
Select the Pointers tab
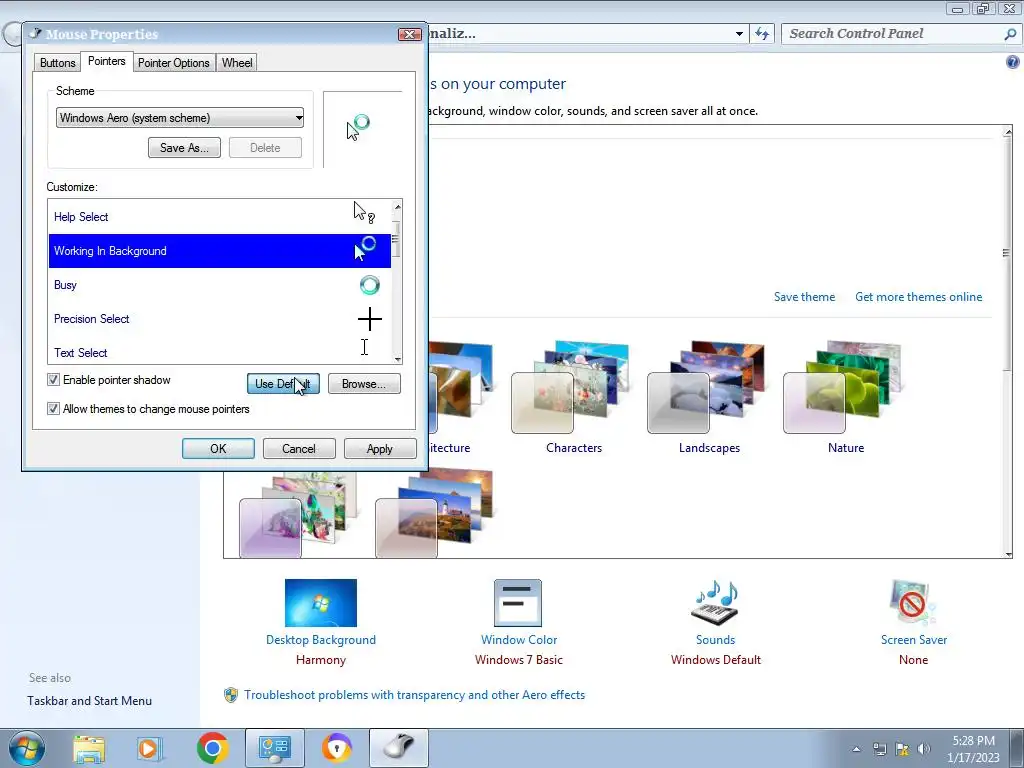tap(106, 61)
